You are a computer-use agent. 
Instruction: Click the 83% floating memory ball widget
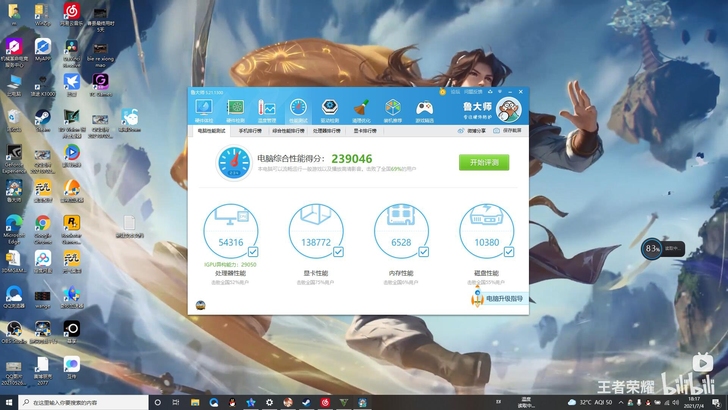pyautogui.click(x=652, y=249)
